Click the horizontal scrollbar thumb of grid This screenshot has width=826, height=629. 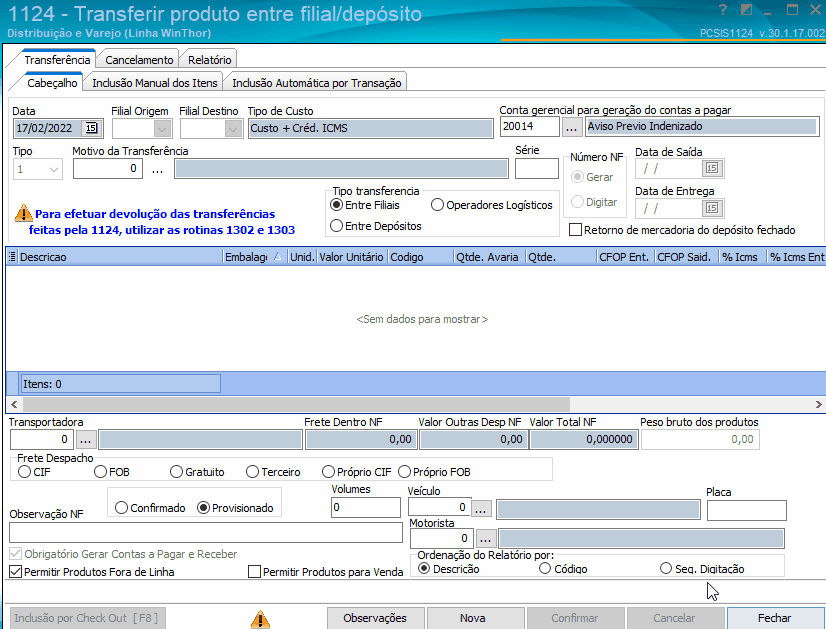coord(296,405)
